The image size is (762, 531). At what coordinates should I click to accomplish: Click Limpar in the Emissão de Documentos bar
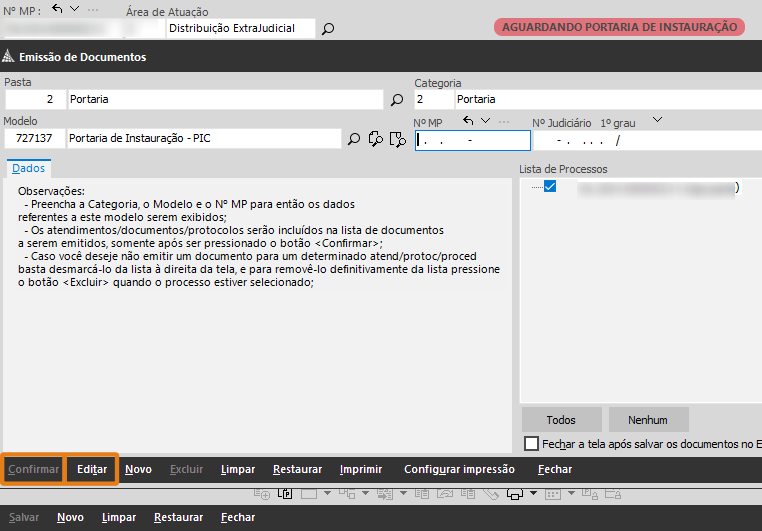[x=238, y=469]
